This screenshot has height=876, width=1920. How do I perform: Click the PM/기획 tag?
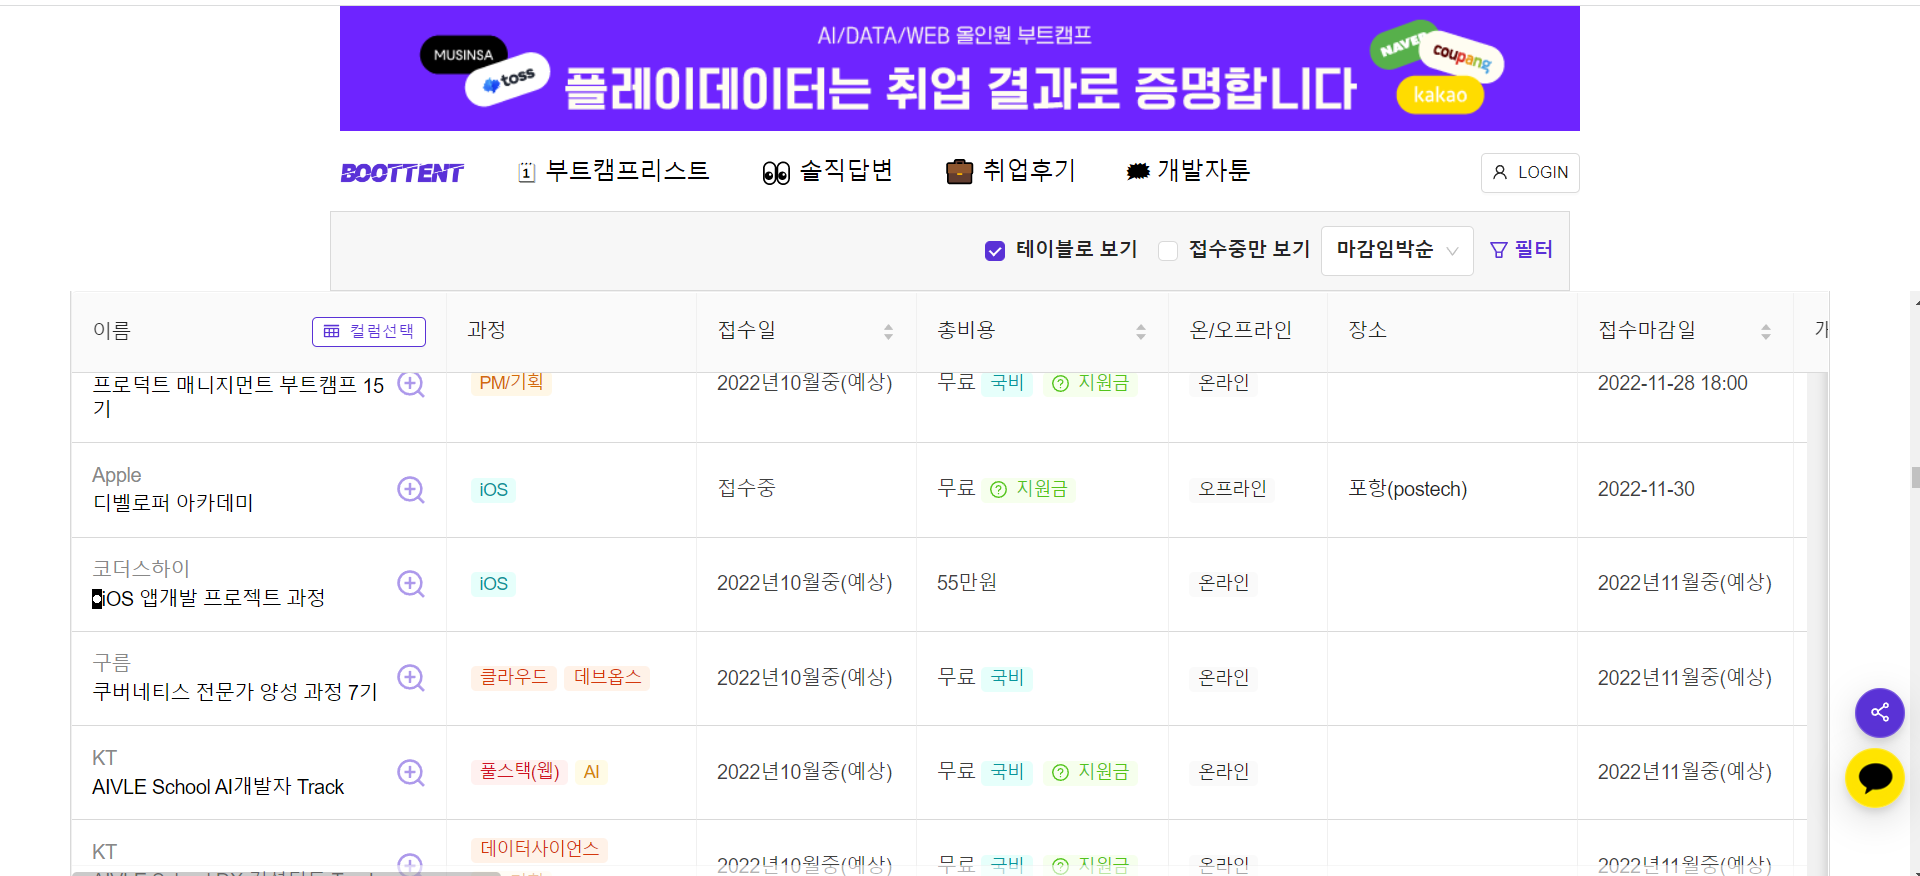(511, 382)
